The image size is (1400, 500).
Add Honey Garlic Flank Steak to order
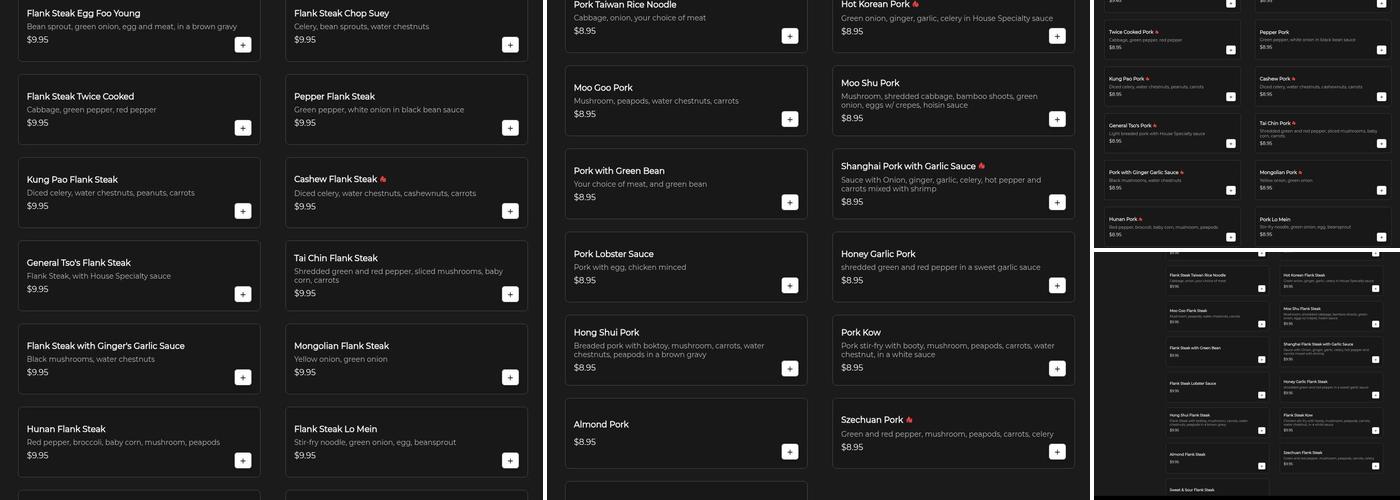[1376, 395]
